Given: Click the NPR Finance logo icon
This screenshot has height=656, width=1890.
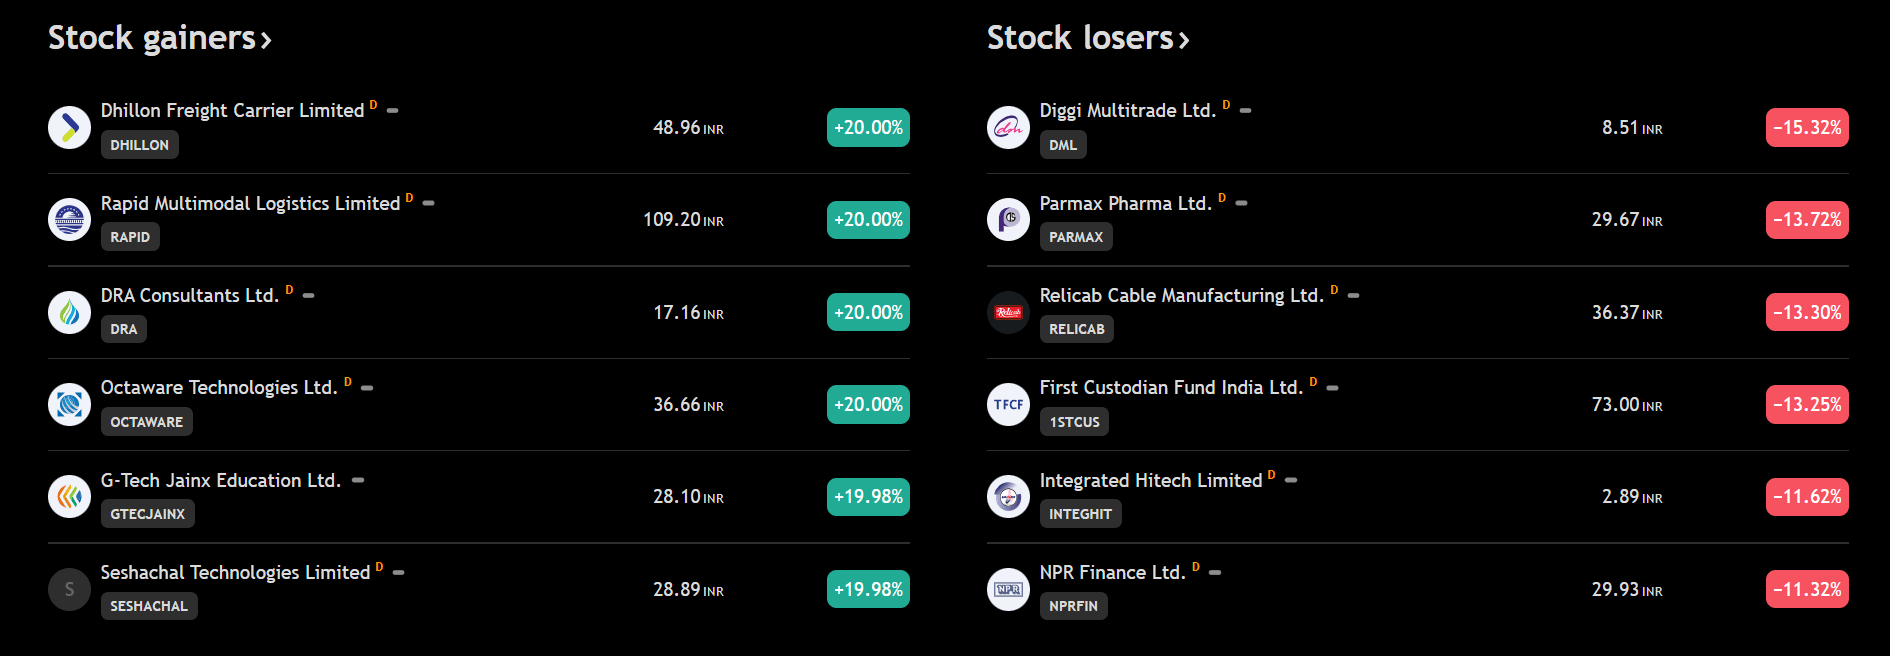Looking at the screenshot, I should click(1008, 589).
